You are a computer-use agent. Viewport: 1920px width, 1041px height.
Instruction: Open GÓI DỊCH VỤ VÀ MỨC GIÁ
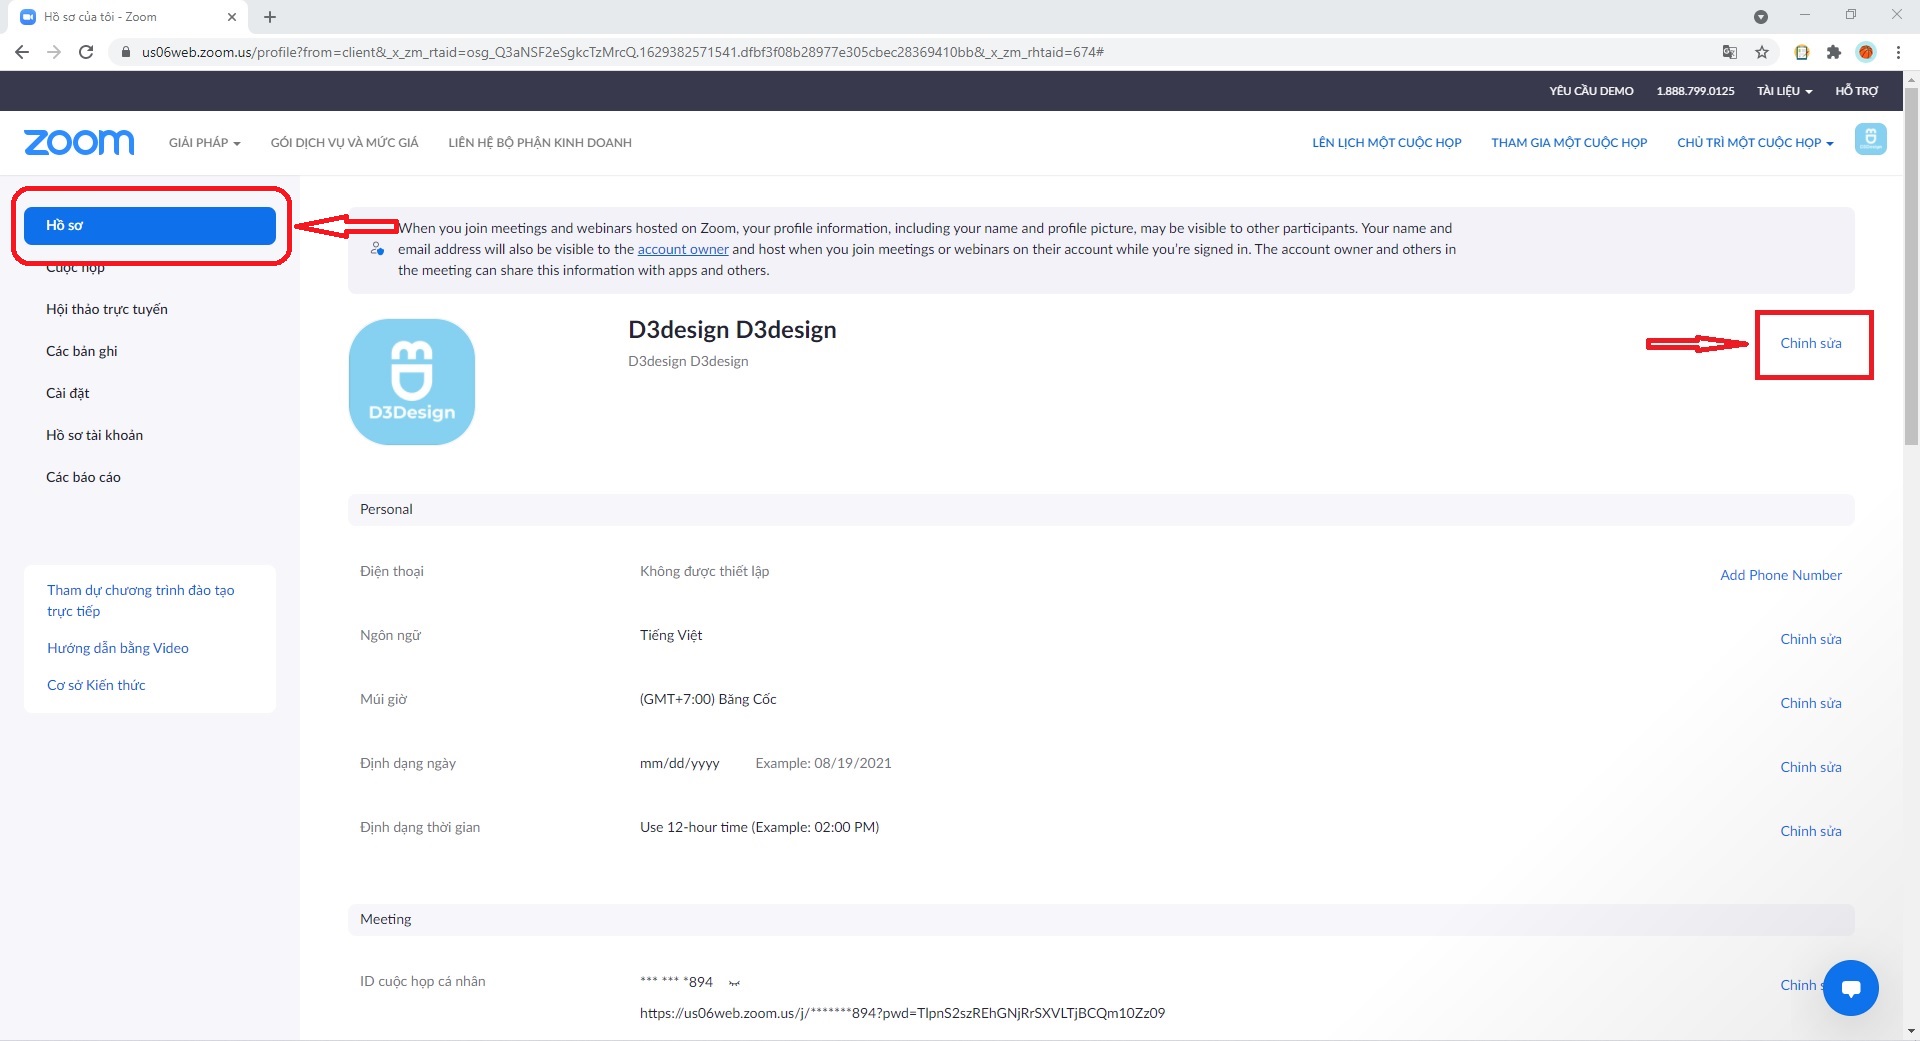(x=345, y=143)
